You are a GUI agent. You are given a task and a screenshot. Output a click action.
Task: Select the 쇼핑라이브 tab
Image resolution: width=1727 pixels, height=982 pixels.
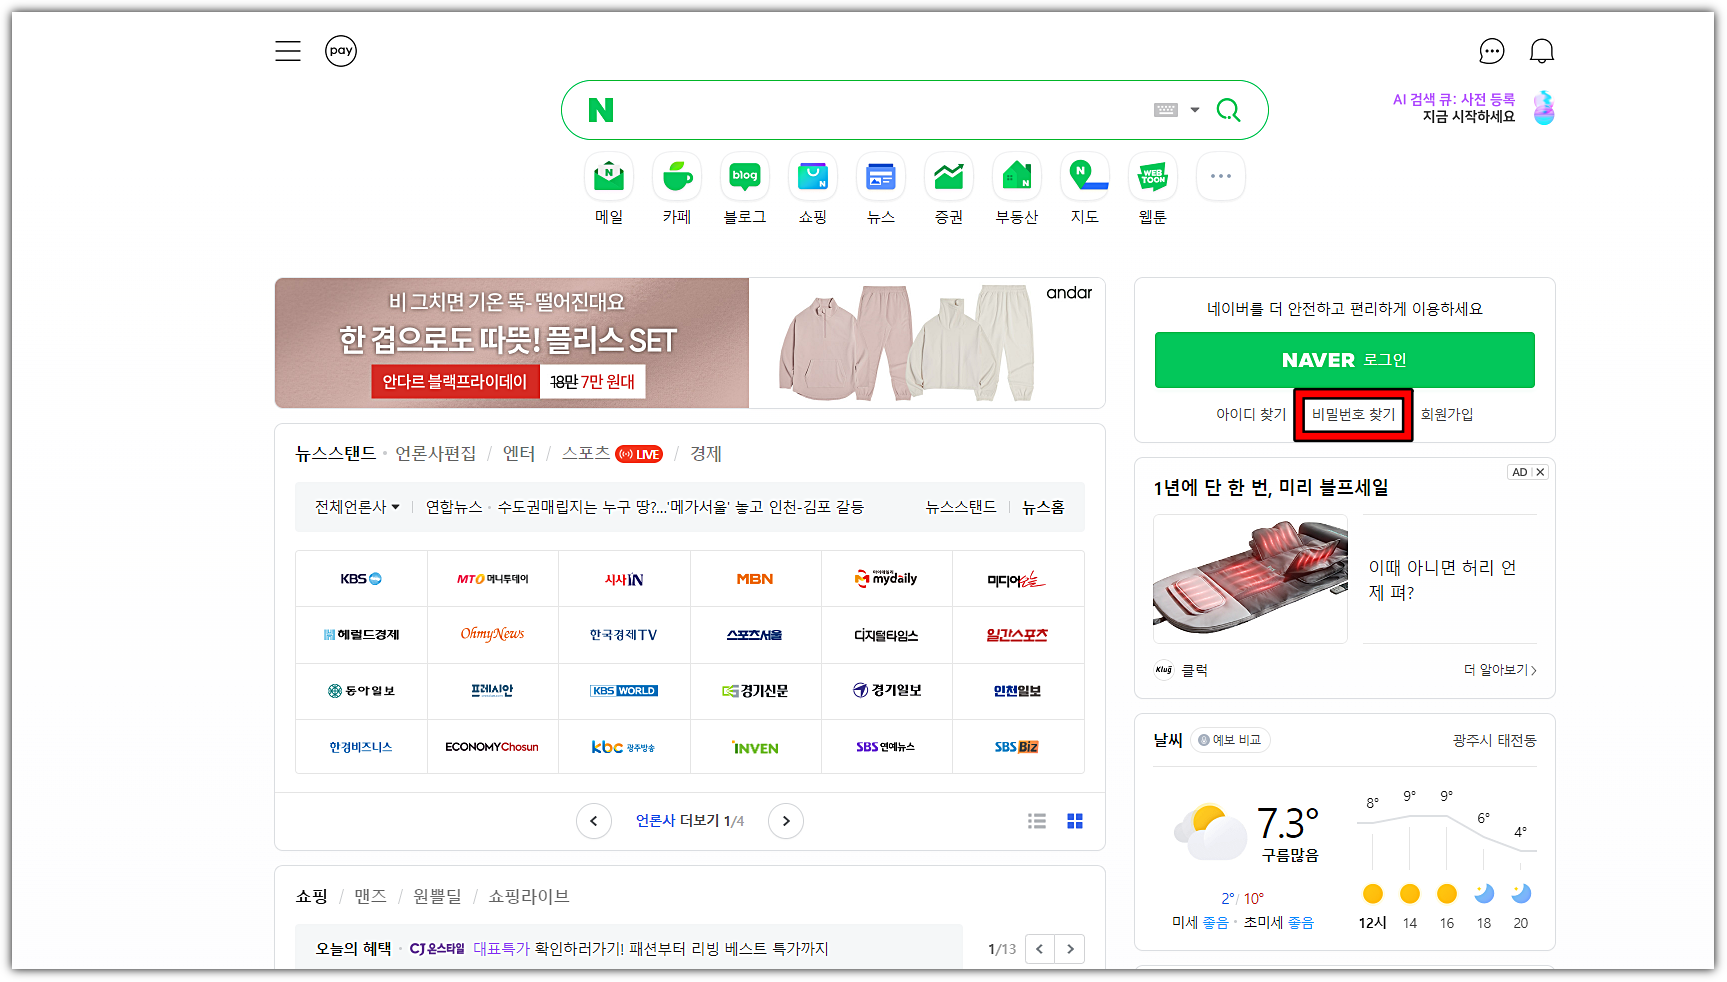click(529, 897)
